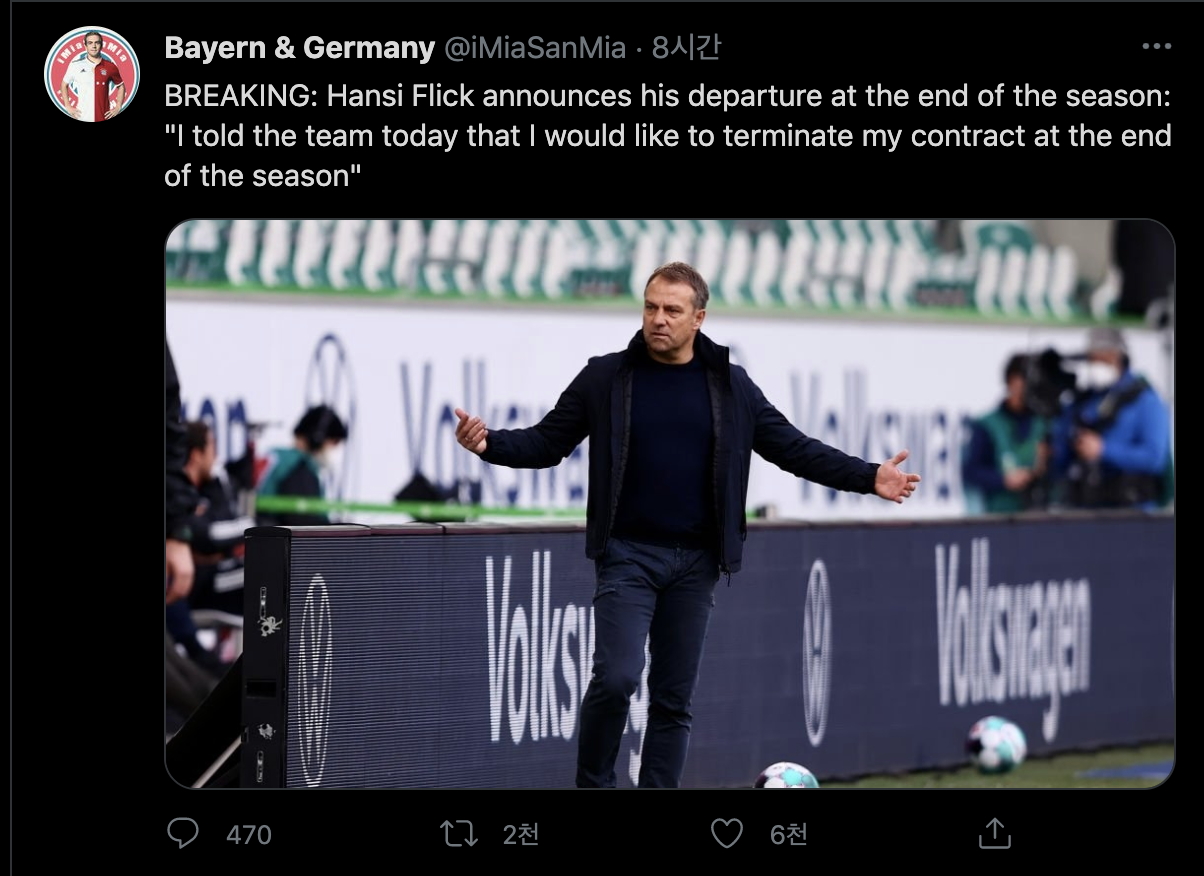Click the reply speech bubble icon
This screenshot has height=876, width=1204.
(x=182, y=833)
